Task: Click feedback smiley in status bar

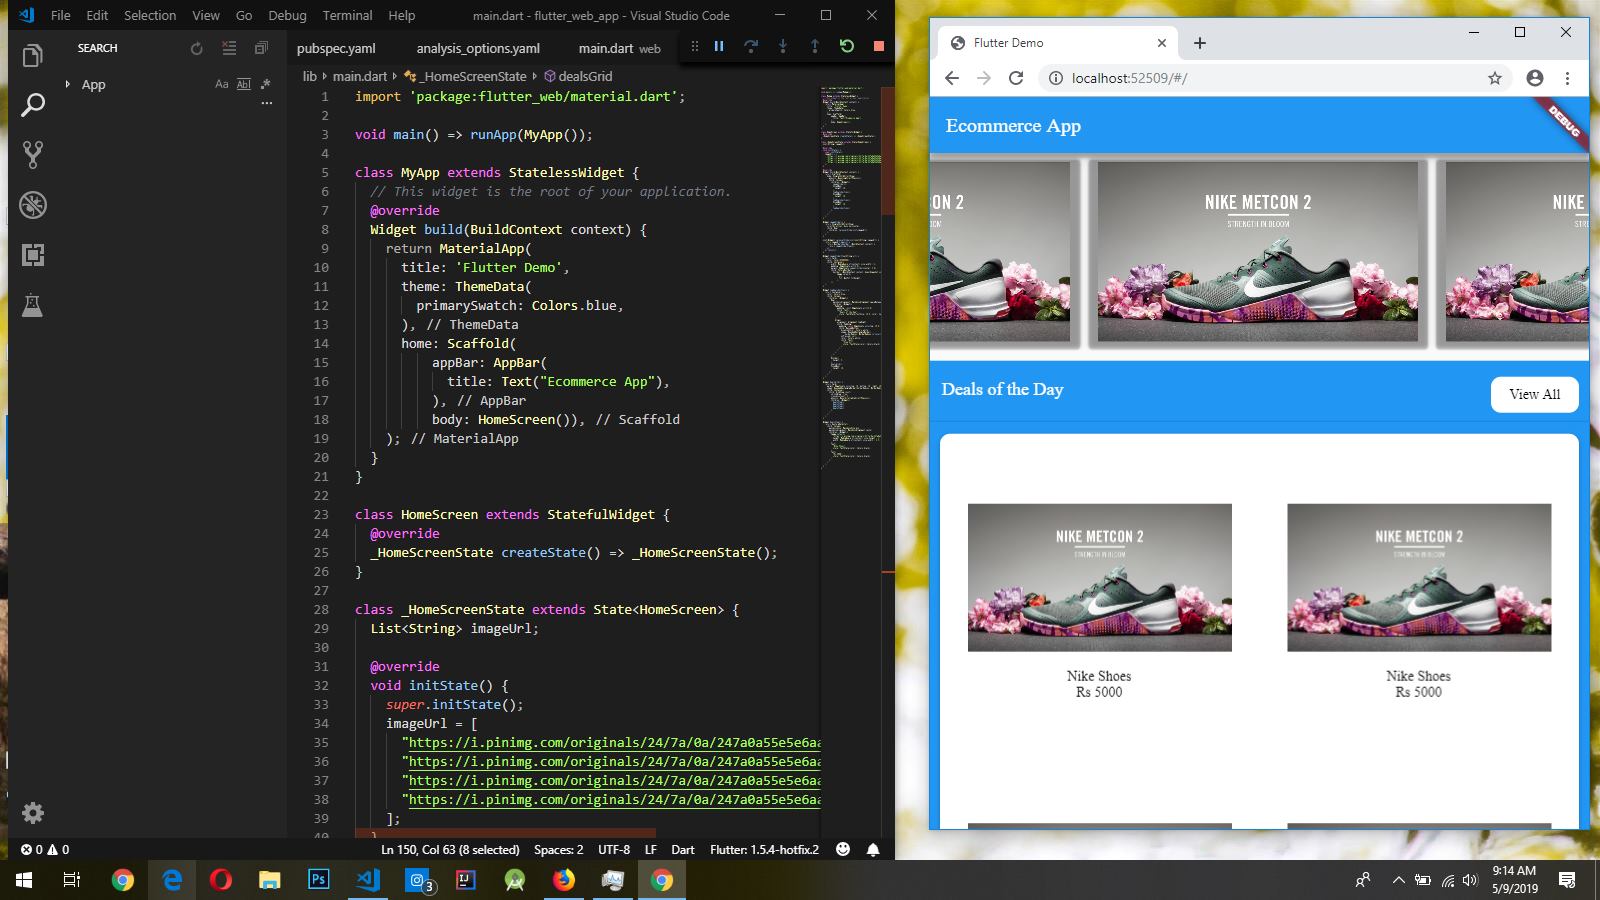Action: (x=843, y=849)
